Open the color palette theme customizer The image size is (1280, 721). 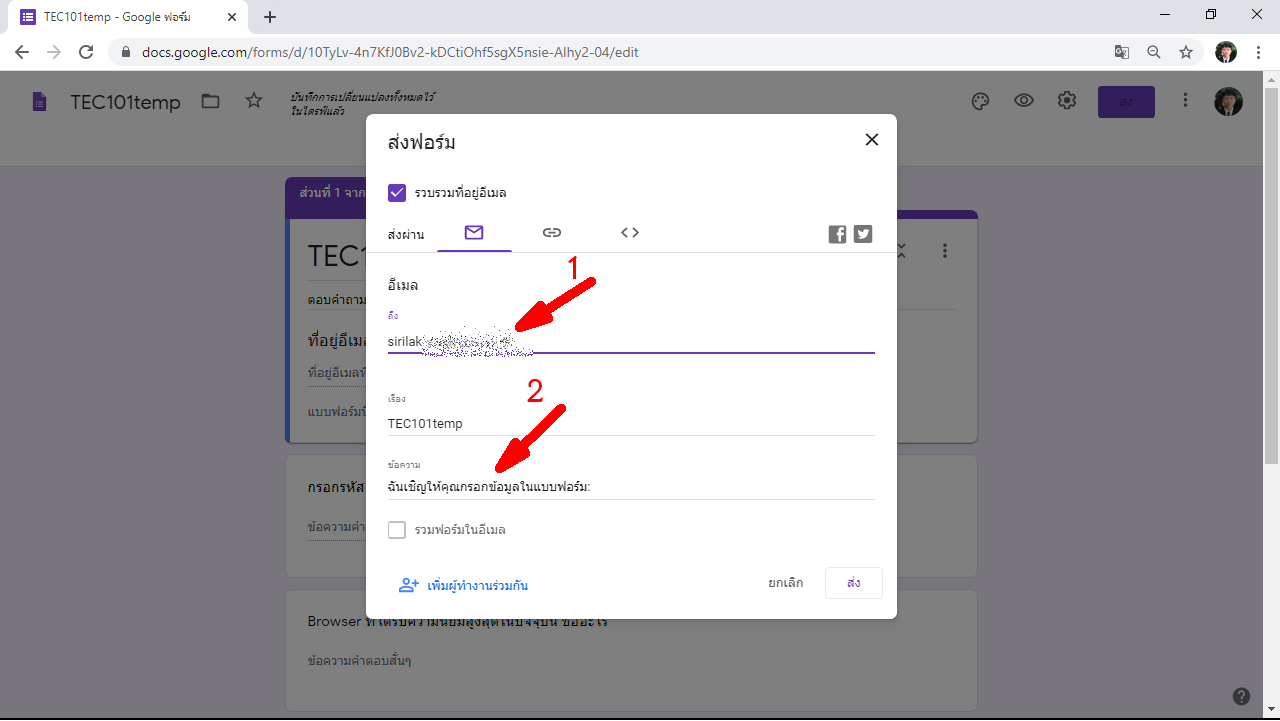(980, 101)
